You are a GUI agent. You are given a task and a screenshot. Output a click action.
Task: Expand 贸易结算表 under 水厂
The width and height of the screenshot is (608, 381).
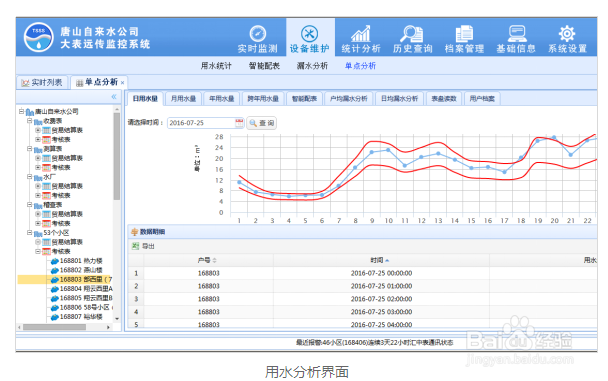pos(38,186)
